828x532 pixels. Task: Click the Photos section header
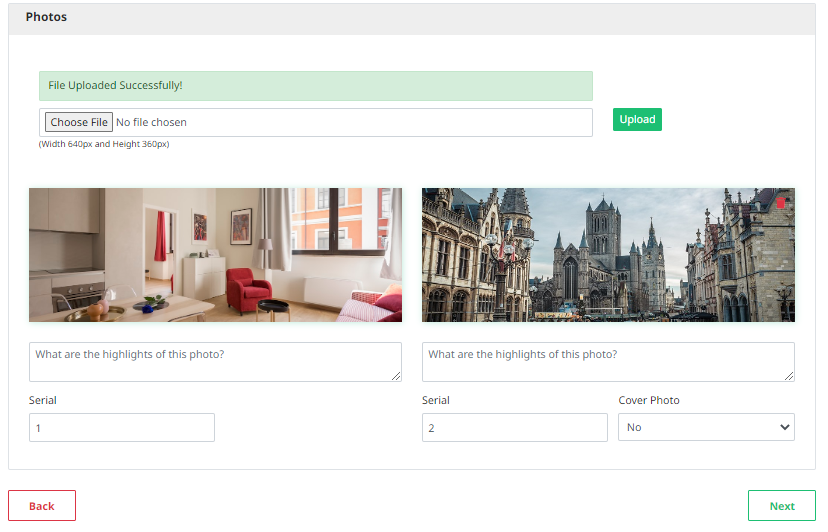(46, 17)
